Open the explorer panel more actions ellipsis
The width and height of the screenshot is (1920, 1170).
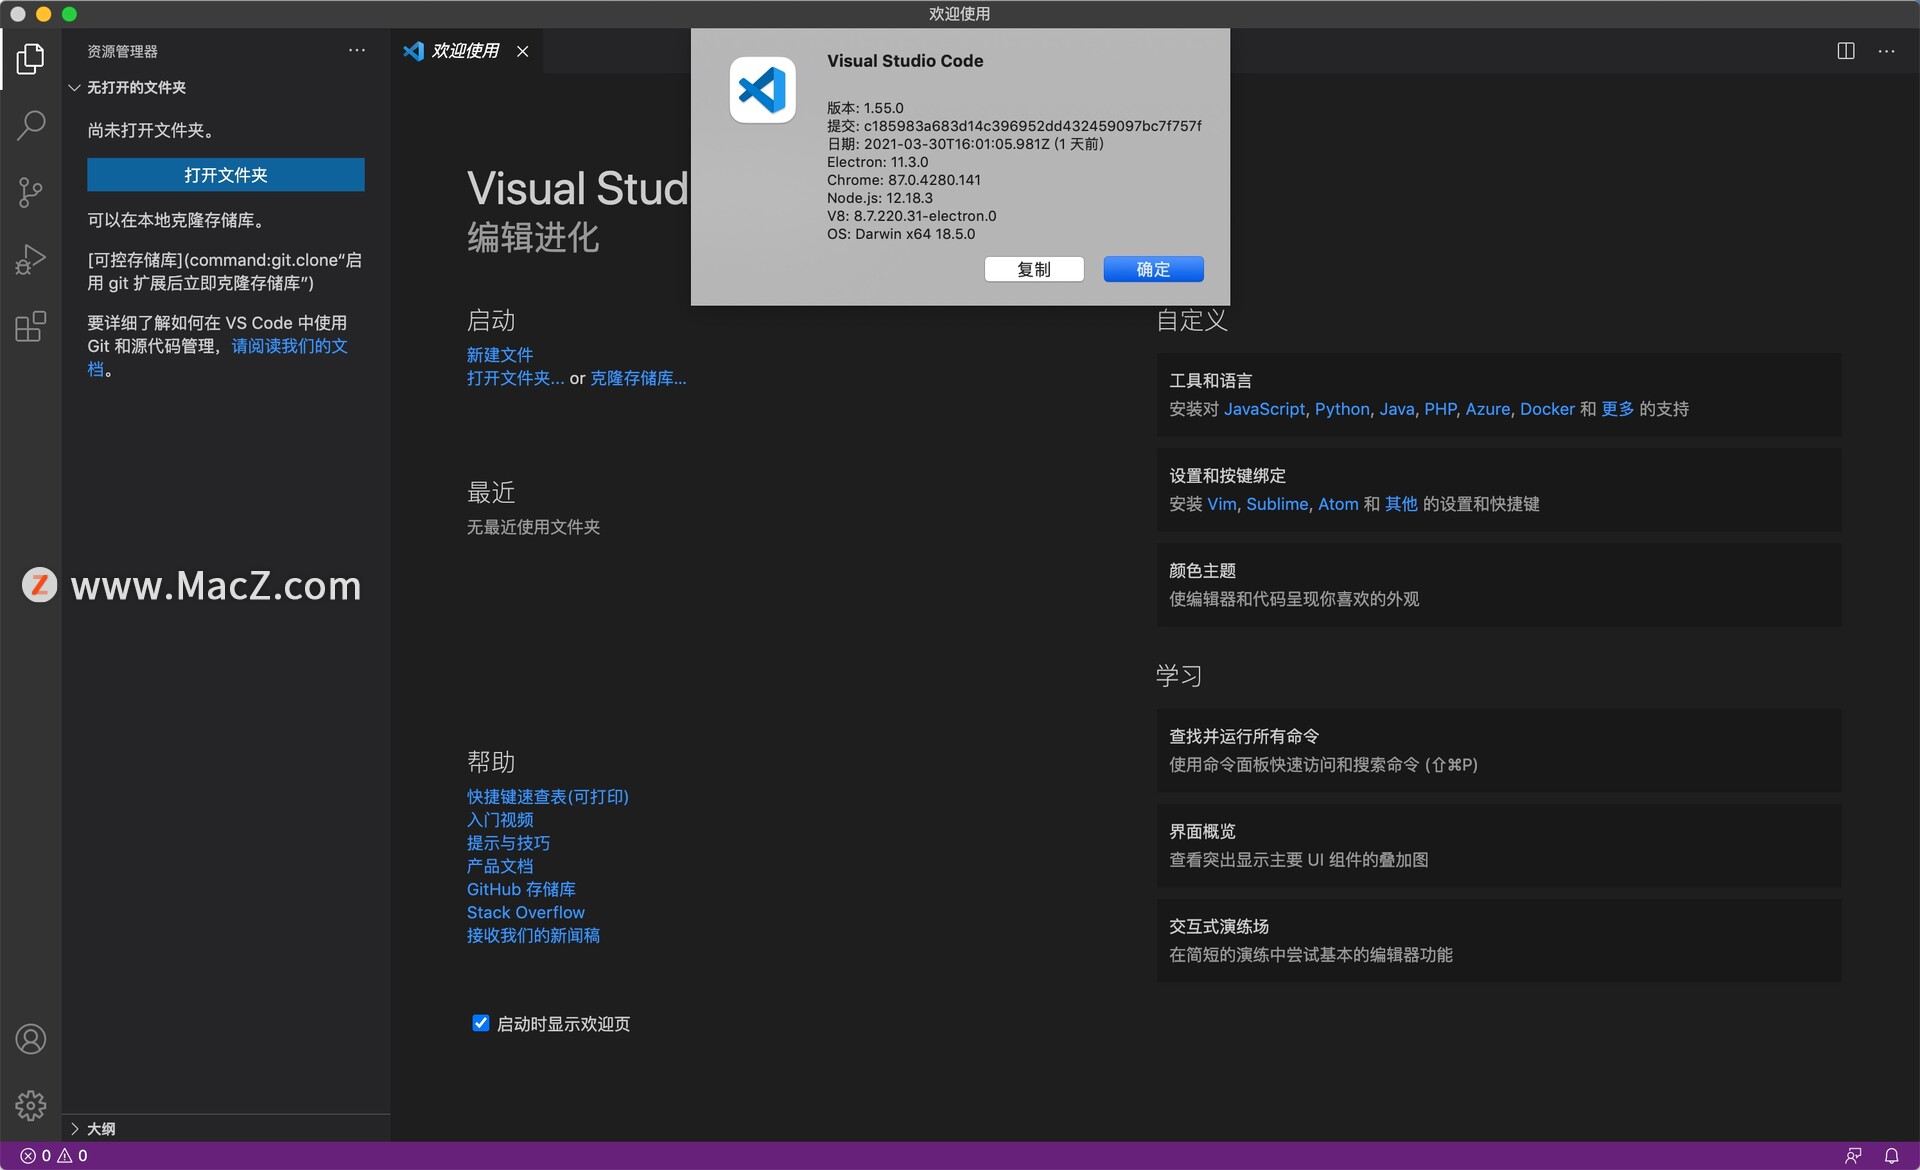tap(357, 50)
